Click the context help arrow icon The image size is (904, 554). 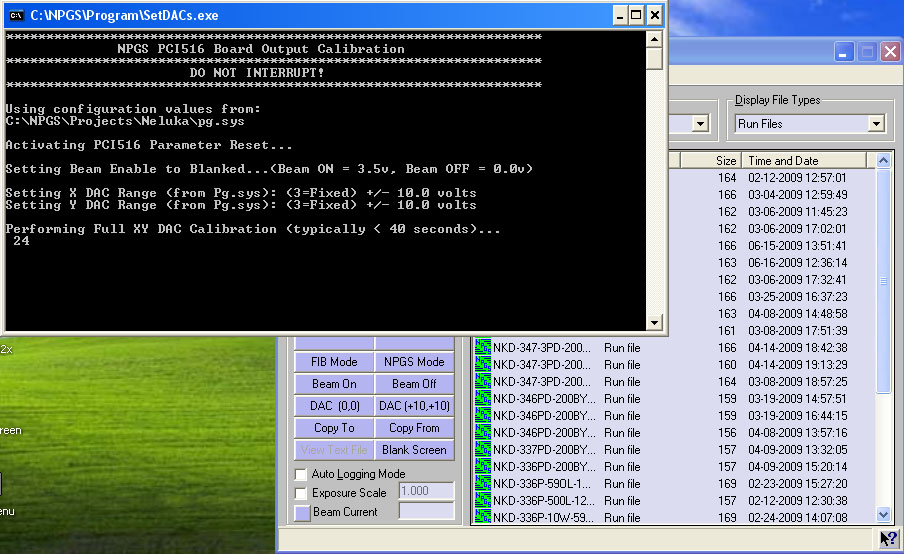(888, 540)
